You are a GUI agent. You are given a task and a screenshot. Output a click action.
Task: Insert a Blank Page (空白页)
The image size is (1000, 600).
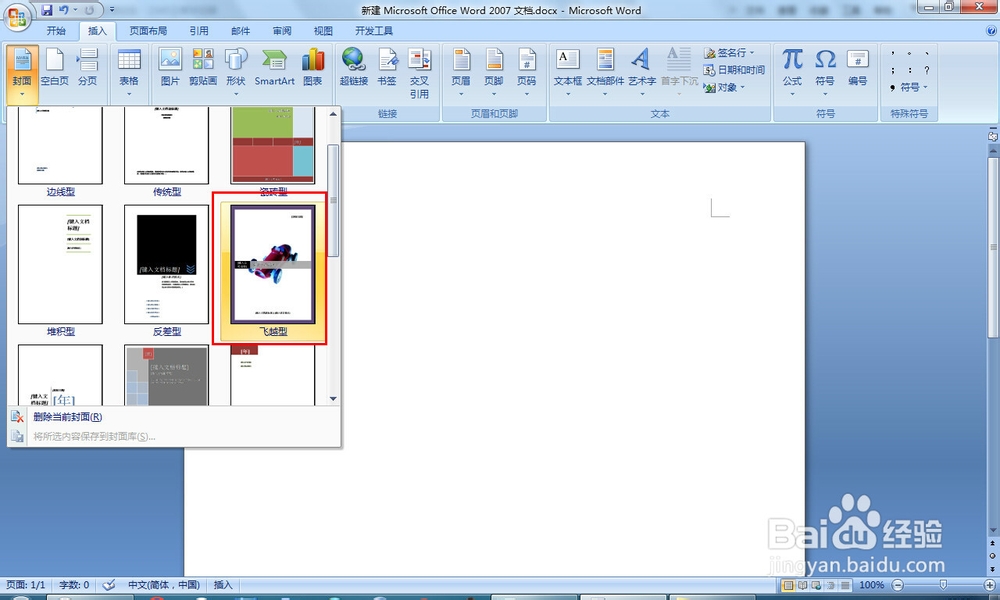point(55,68)
